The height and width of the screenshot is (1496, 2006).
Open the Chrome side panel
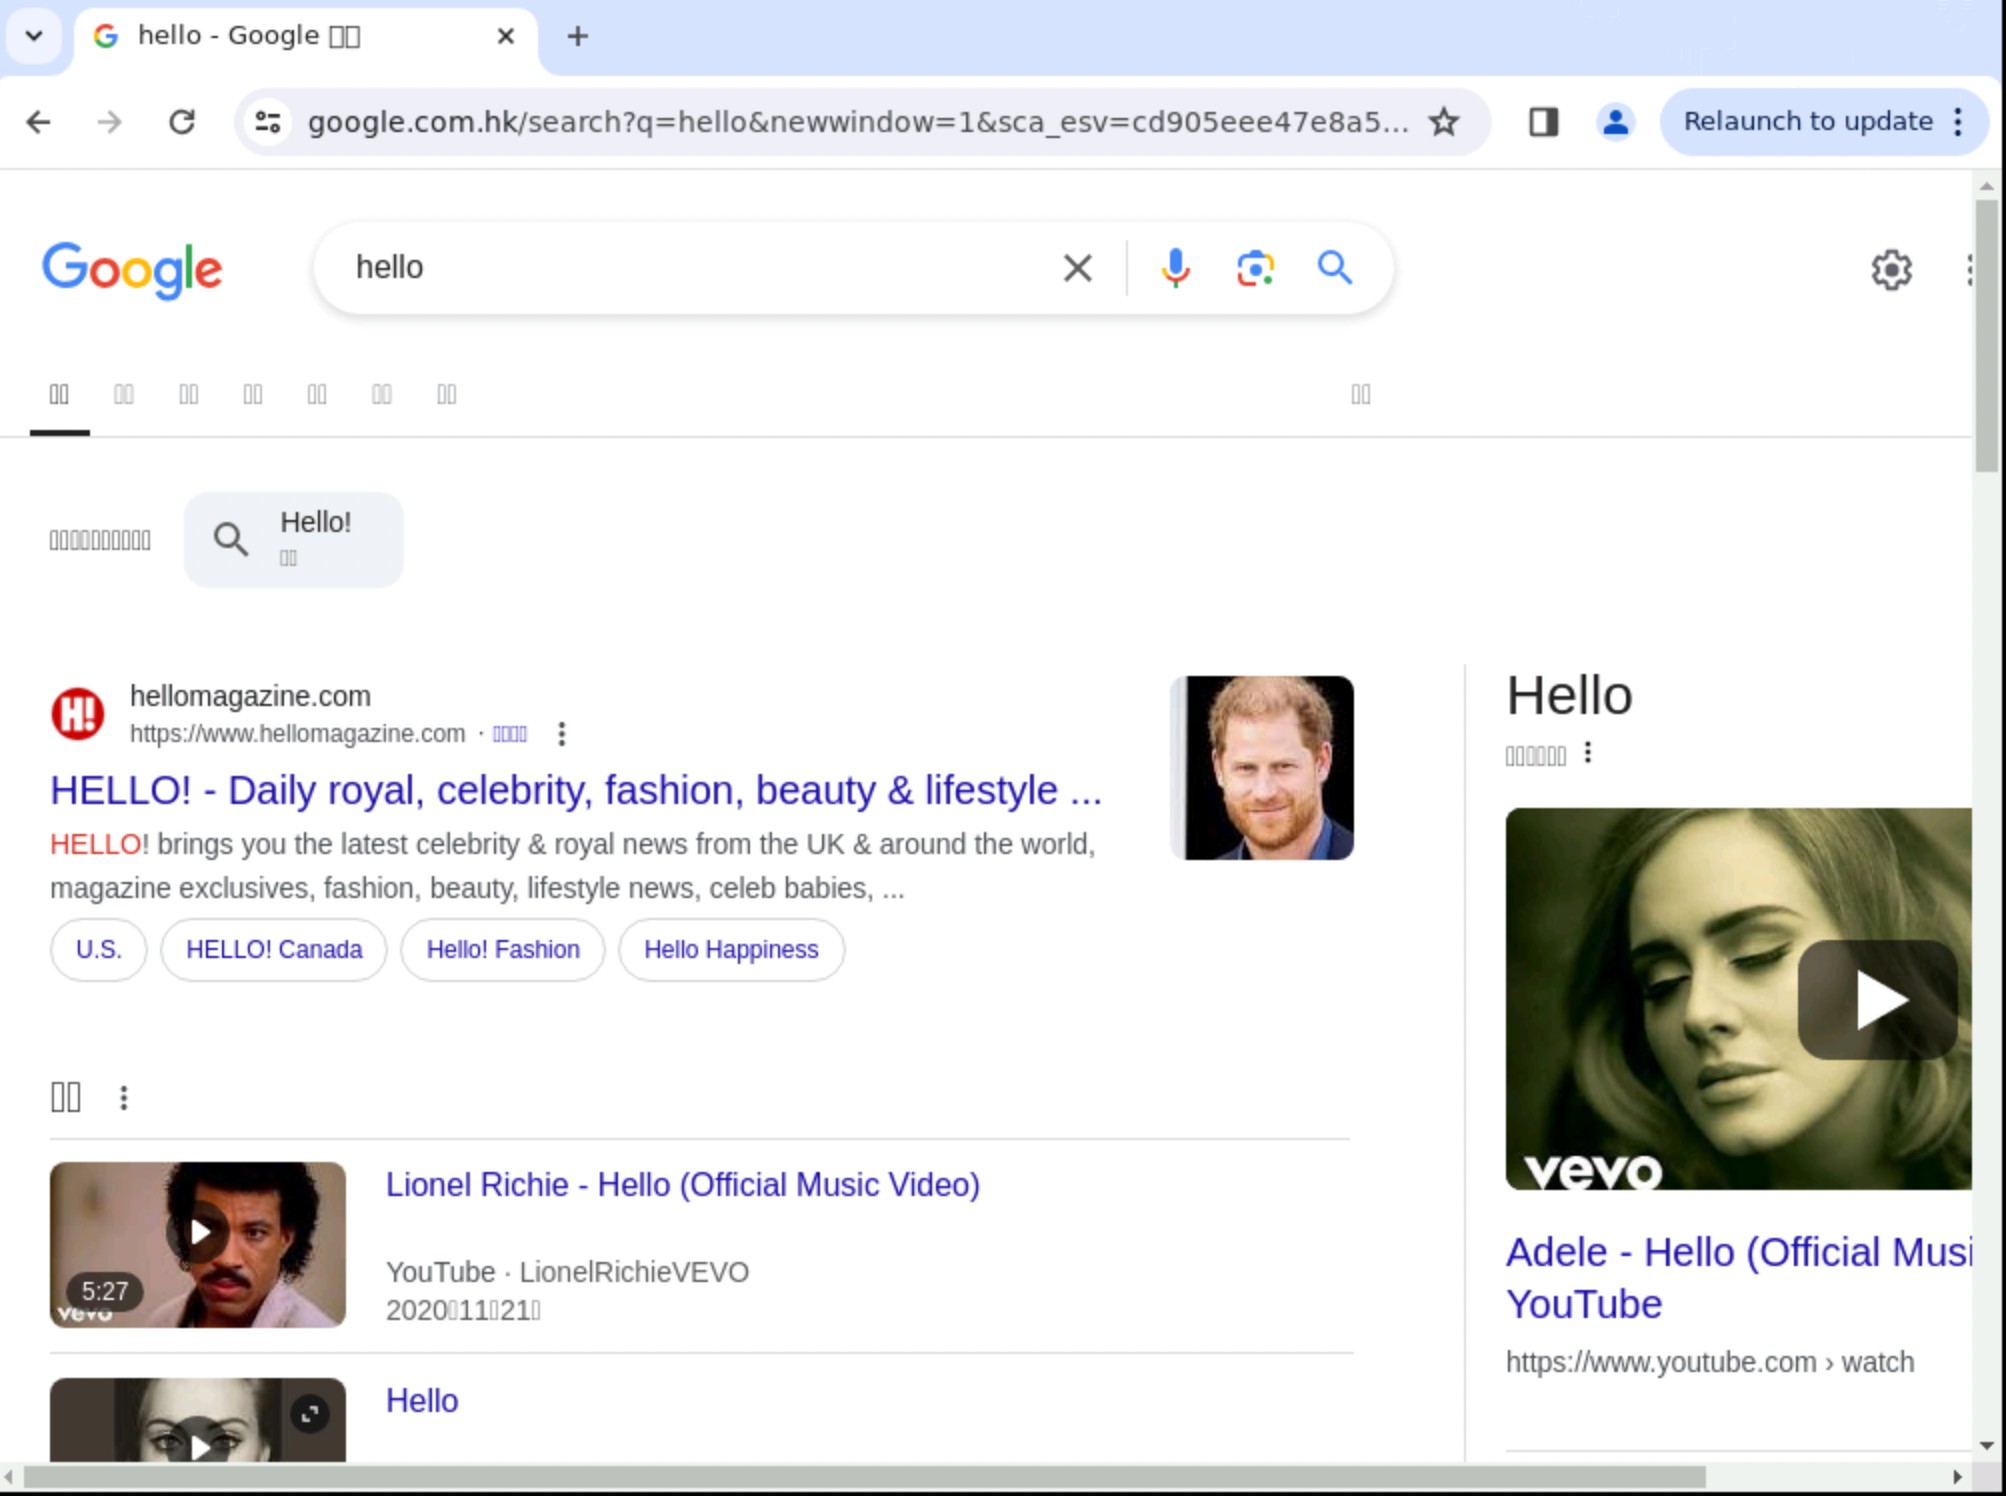coord(1542,121)
